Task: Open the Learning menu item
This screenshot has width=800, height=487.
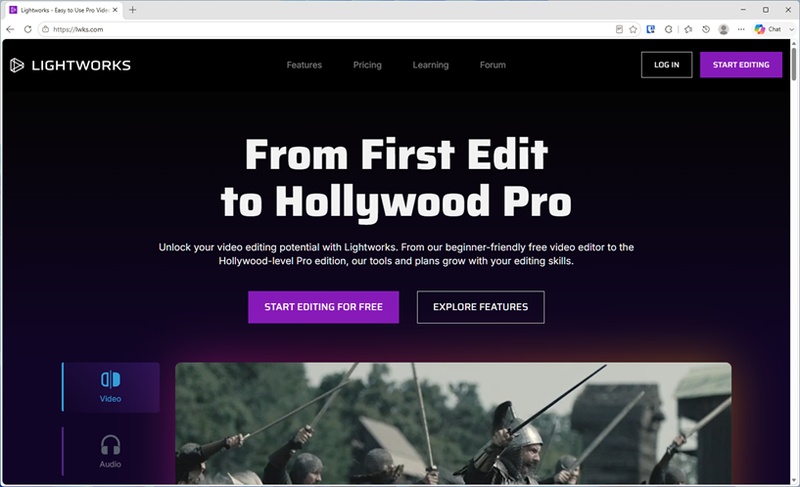Action: point(431,65)
